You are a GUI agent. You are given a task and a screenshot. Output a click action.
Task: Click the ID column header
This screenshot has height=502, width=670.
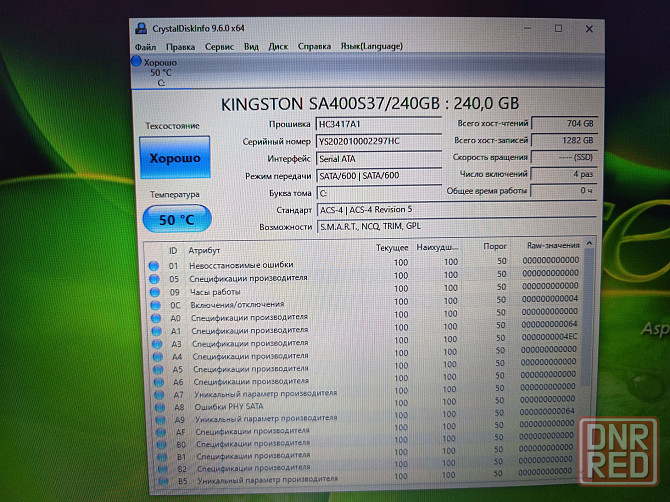tap(173, 250)
